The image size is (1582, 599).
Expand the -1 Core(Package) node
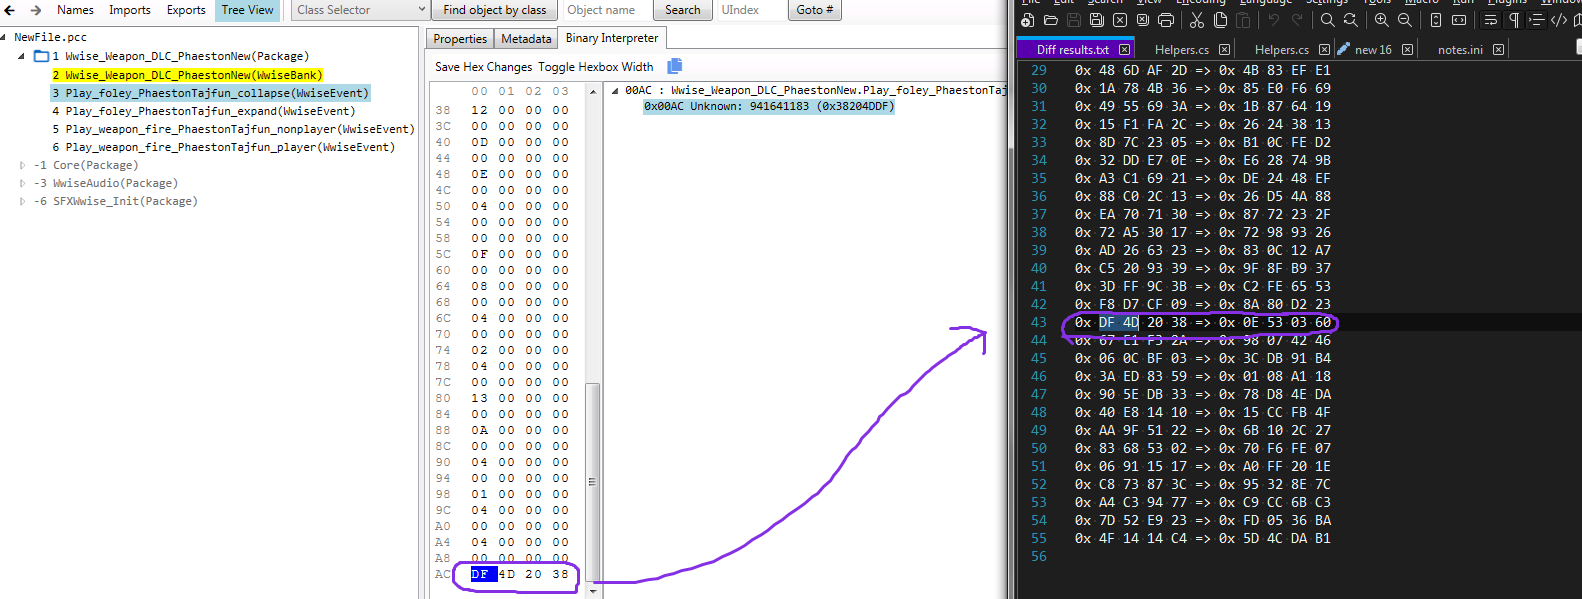coord(22,165)
